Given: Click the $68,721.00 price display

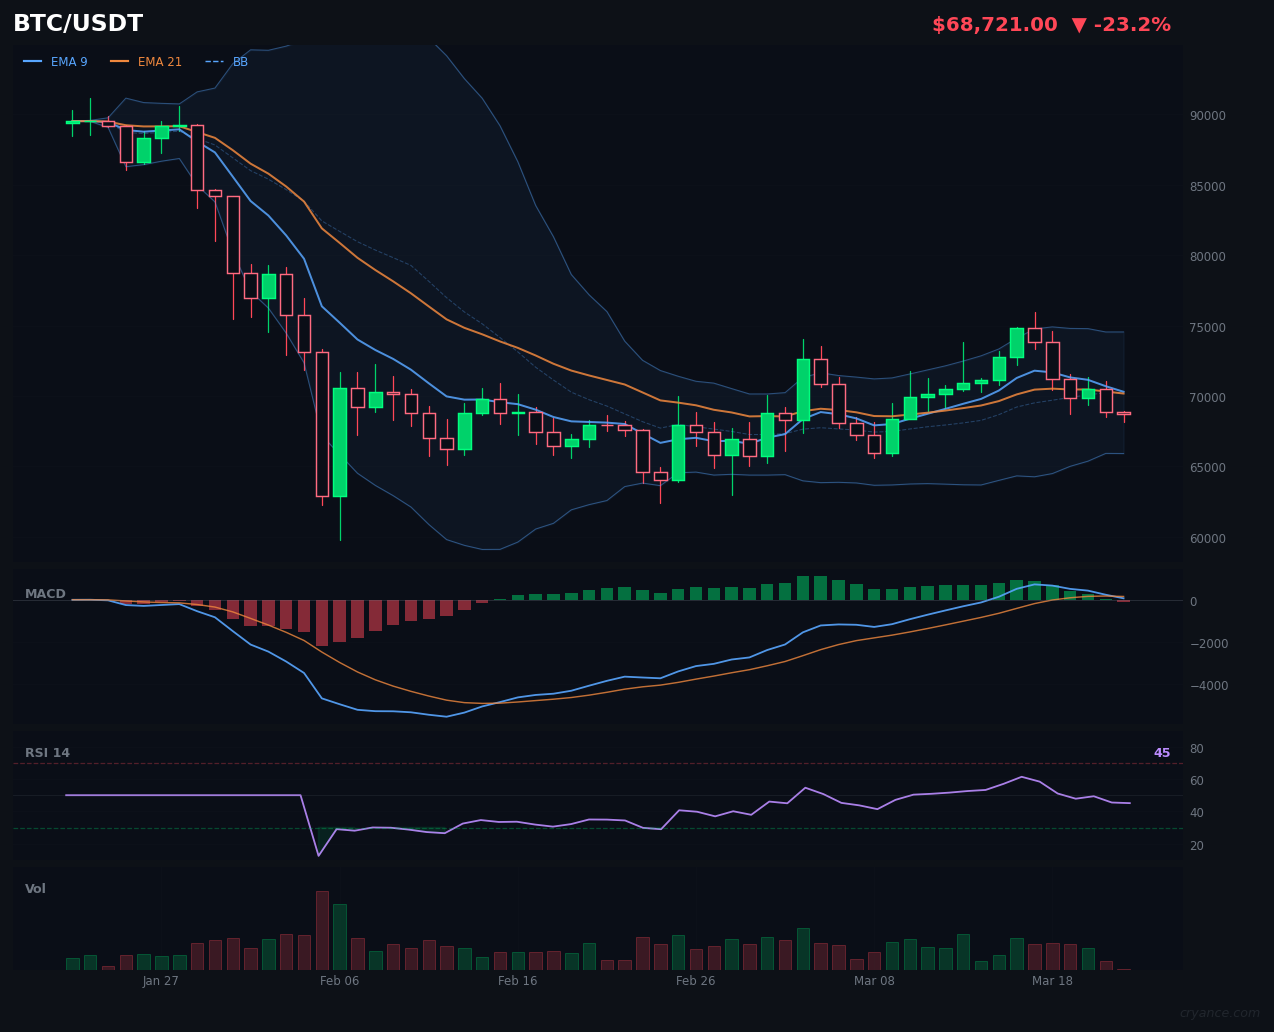Looking at the screenshot, I should click(x=994, y=24).
